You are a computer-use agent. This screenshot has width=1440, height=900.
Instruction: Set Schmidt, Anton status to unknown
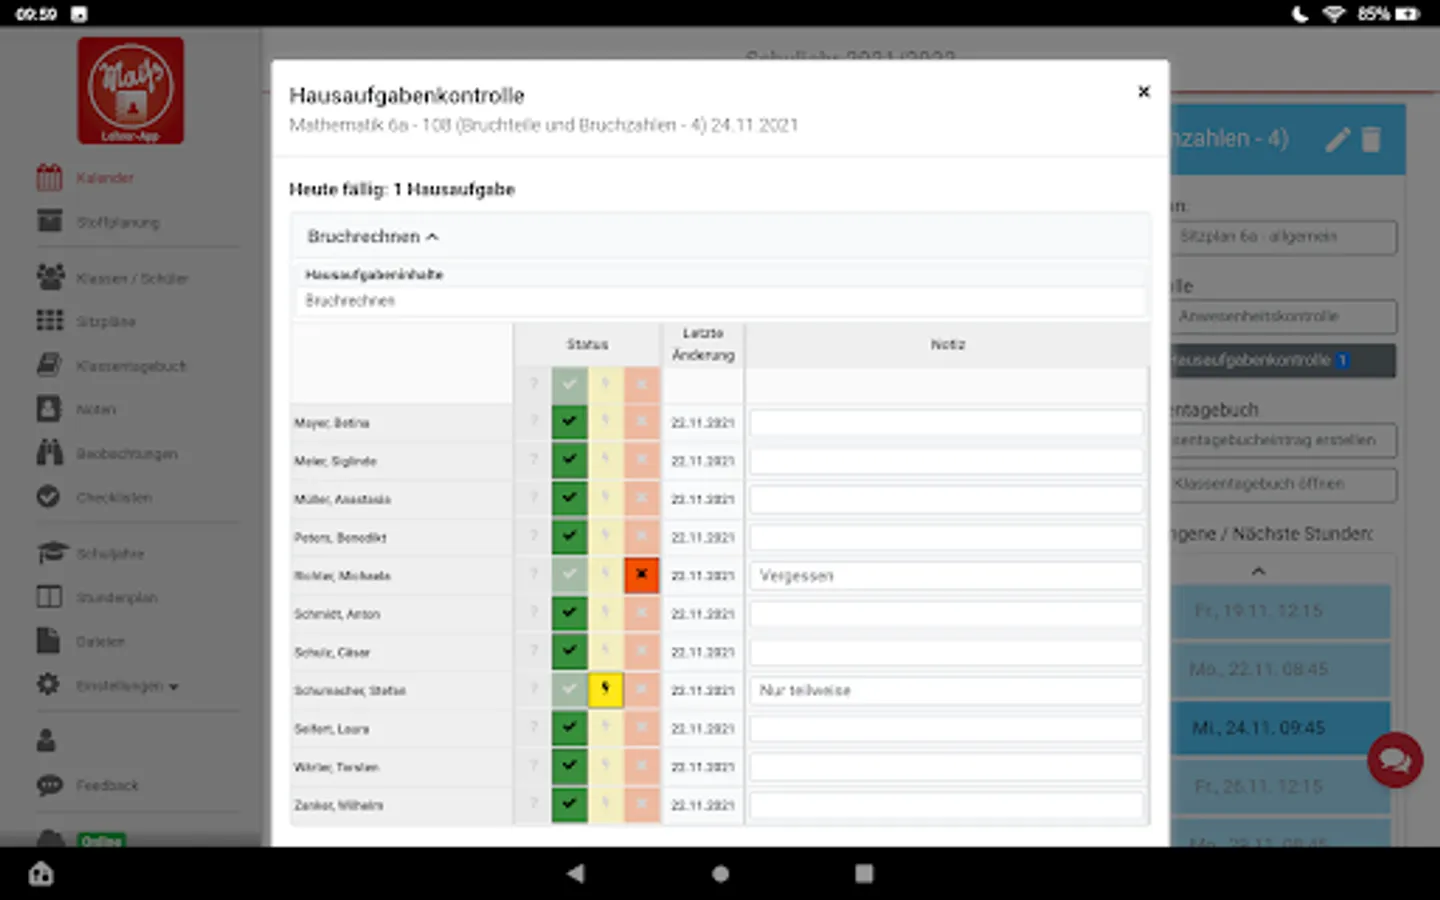tap(533, 613)
